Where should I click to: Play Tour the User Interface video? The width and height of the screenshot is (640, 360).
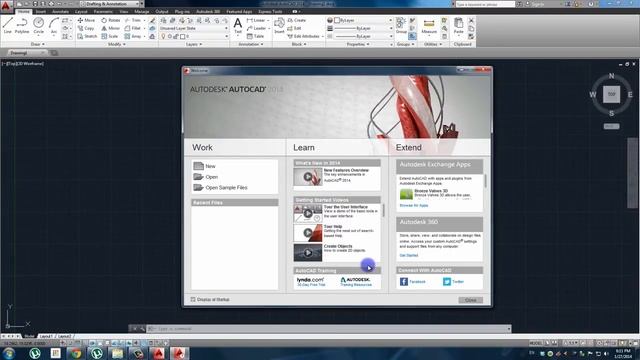point(308,213)
